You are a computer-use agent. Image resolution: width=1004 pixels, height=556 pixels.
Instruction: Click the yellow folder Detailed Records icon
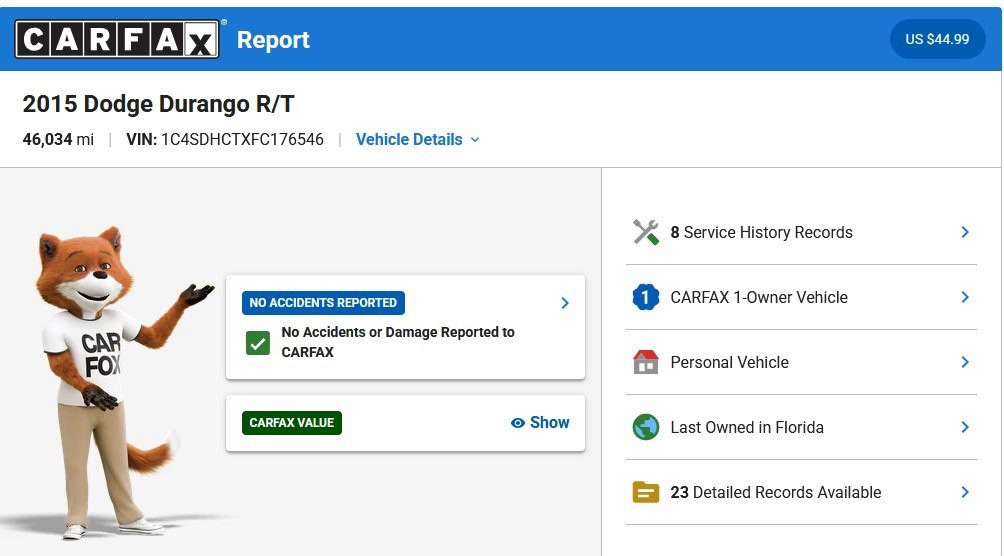point(645,492)
